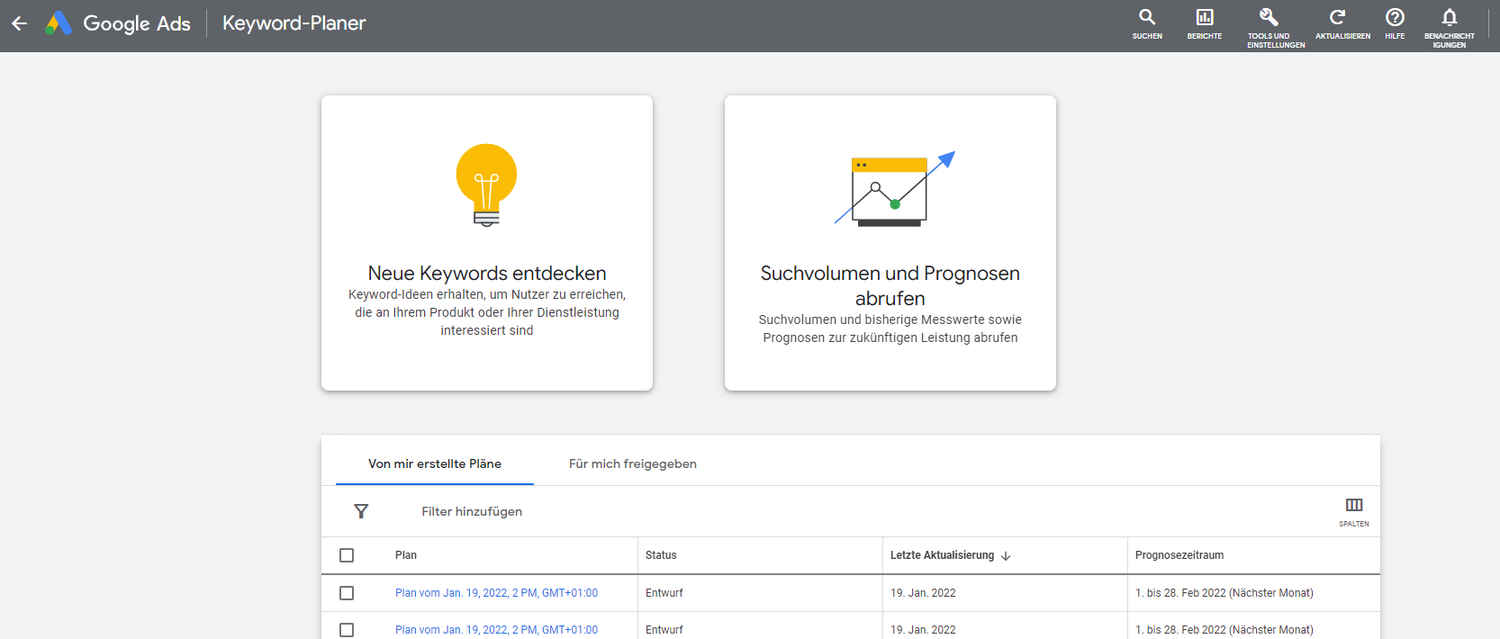Screen dimensions: 1500x639
Task: Switch to Für mich freigegeben tab
Action: pos(632,464)
